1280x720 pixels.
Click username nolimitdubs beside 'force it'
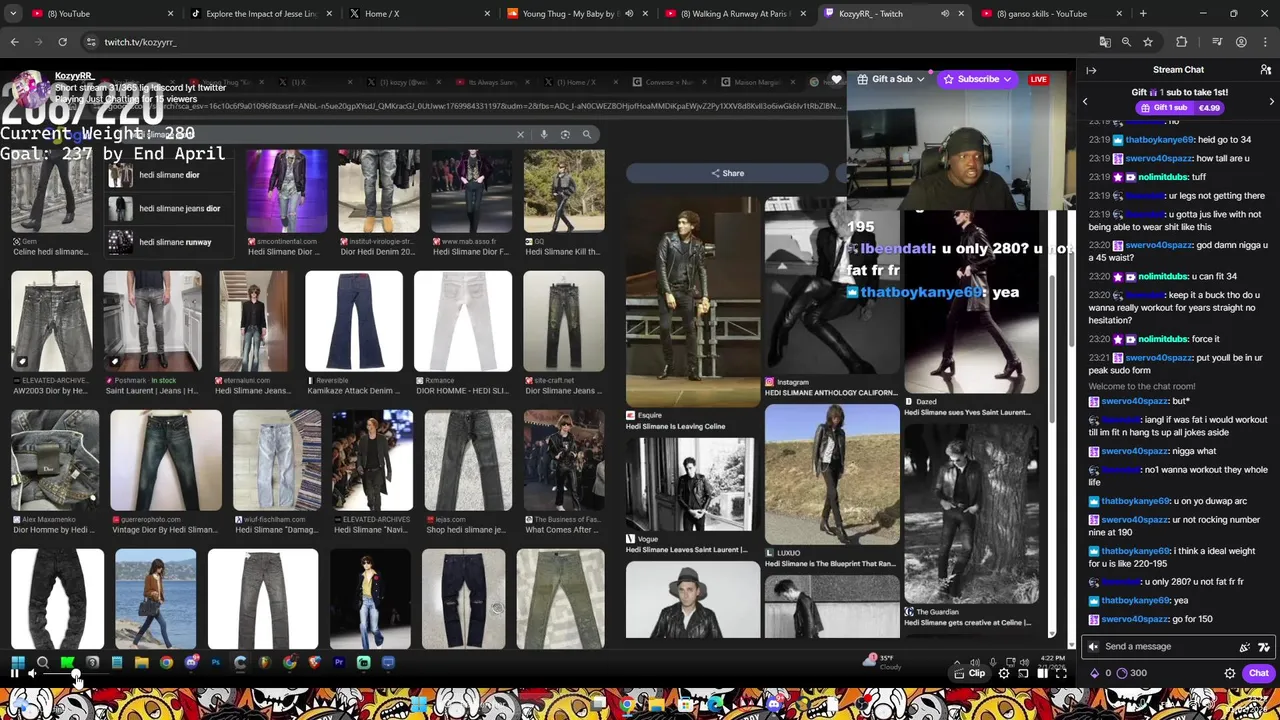coord(1164,339)
